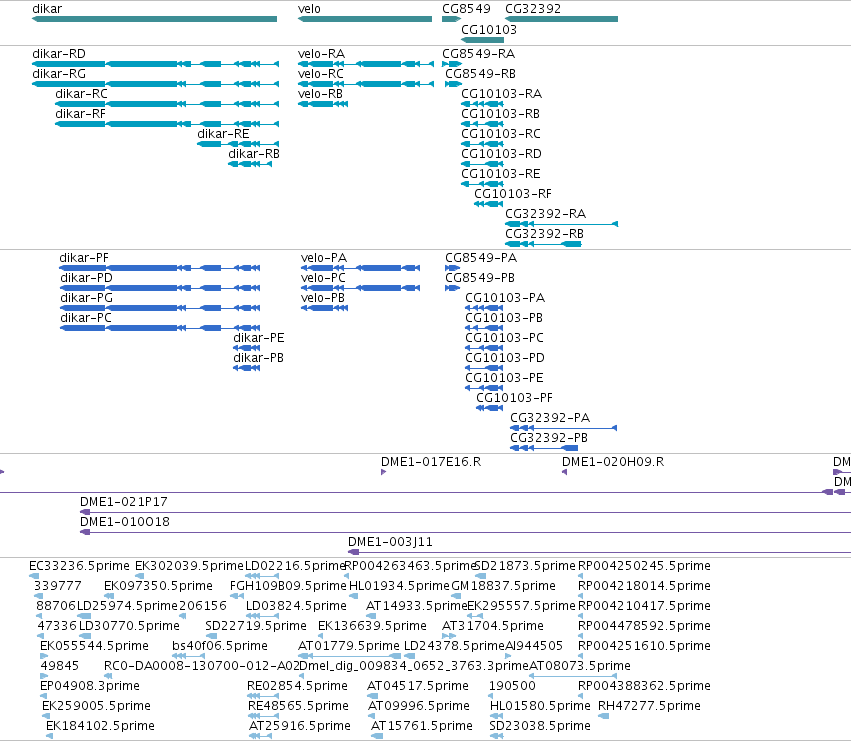851x741 pixels.
Task: Click the SD23038.5prime EST
Action: [x=497, y=737]
